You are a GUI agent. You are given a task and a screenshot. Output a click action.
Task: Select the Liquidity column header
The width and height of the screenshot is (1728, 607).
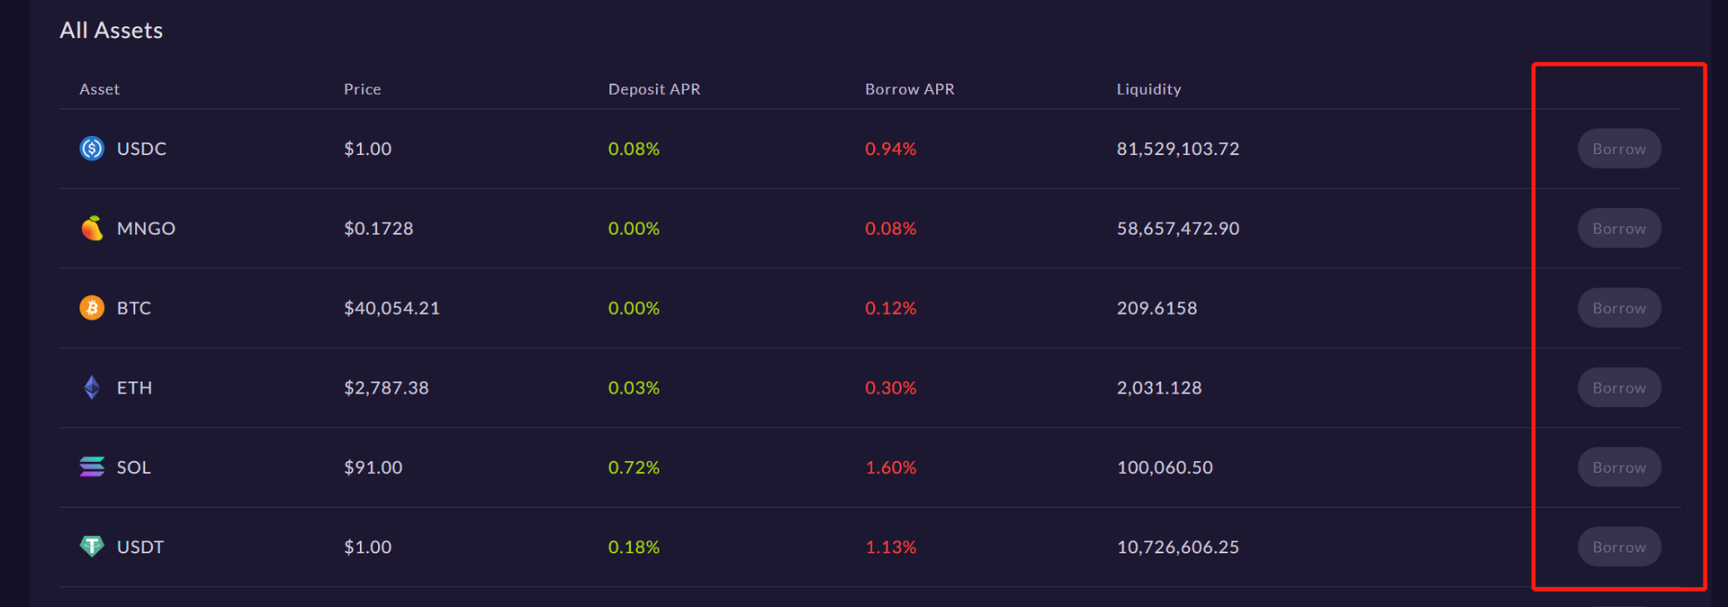click(x=1148, y=89)
